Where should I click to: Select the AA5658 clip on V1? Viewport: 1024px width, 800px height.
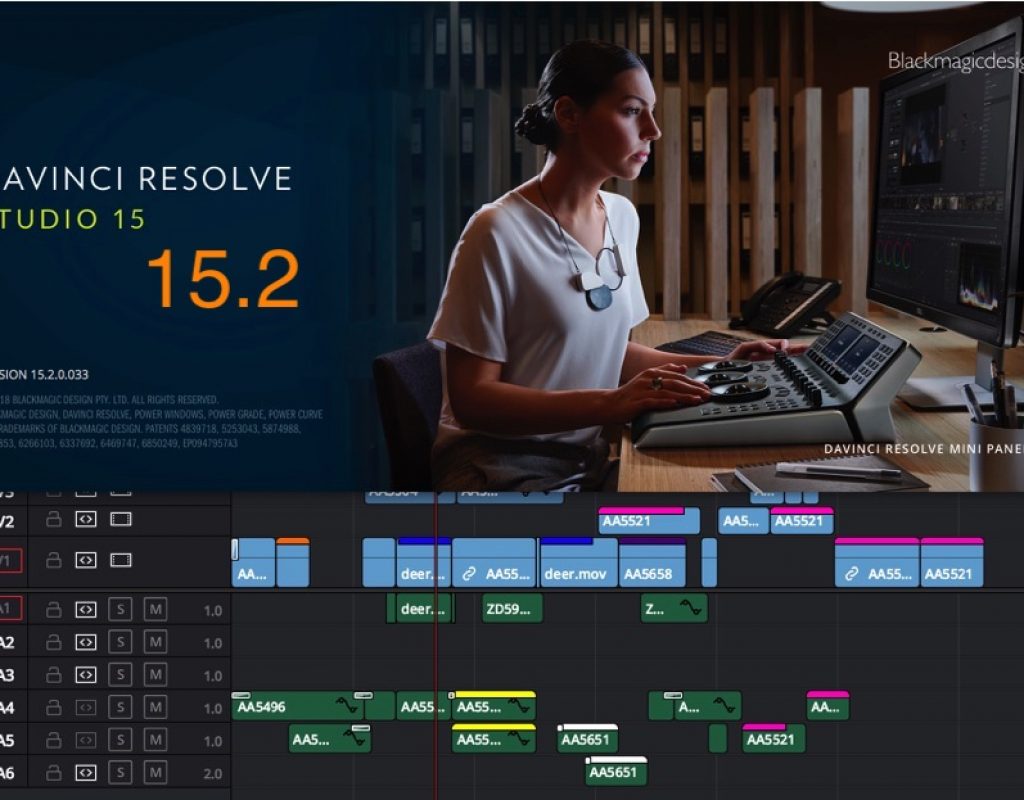click(652, 562)
